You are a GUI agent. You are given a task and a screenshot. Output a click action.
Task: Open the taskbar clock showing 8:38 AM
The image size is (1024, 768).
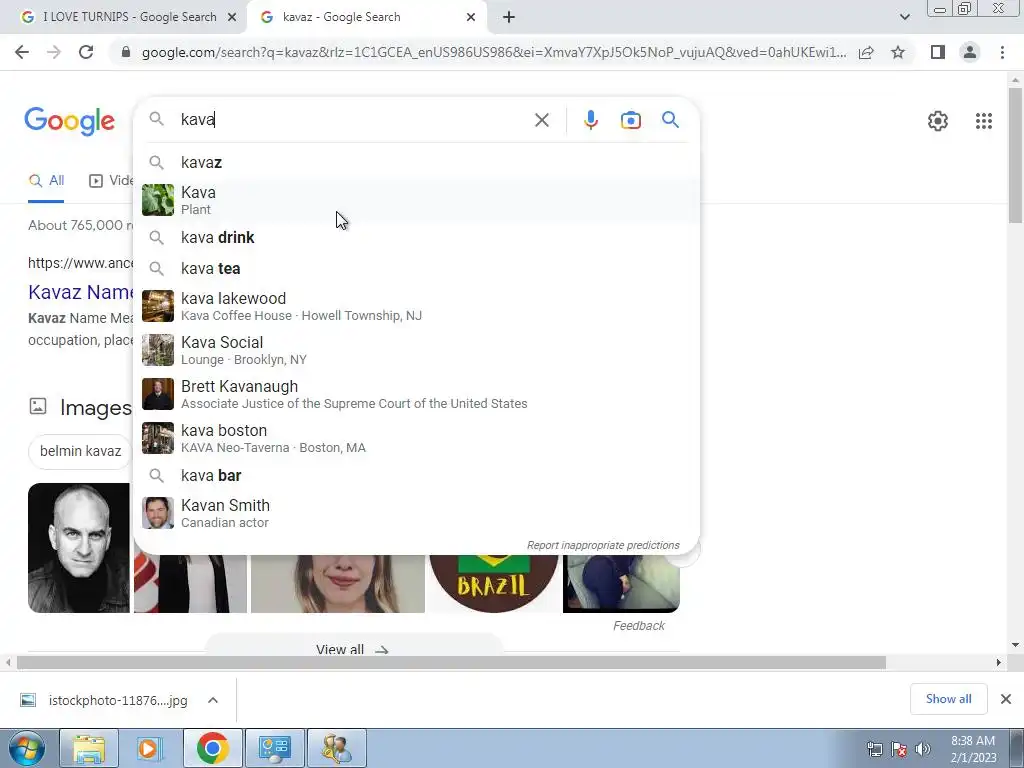[973, 749]
